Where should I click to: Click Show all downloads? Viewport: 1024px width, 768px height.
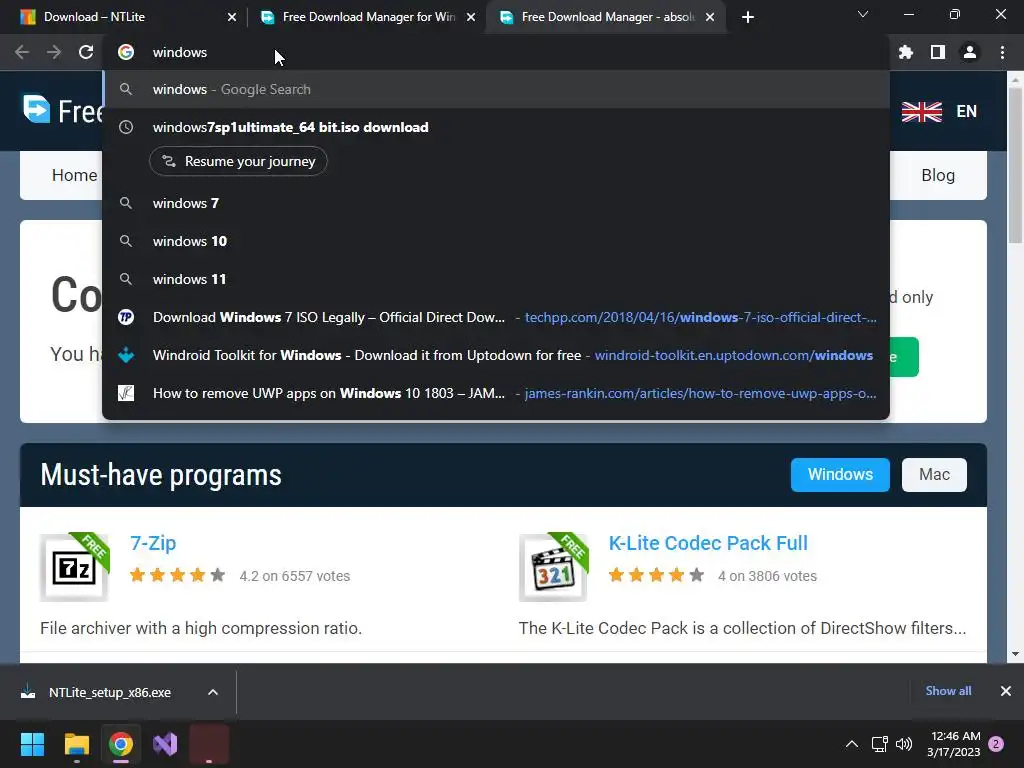948,691
